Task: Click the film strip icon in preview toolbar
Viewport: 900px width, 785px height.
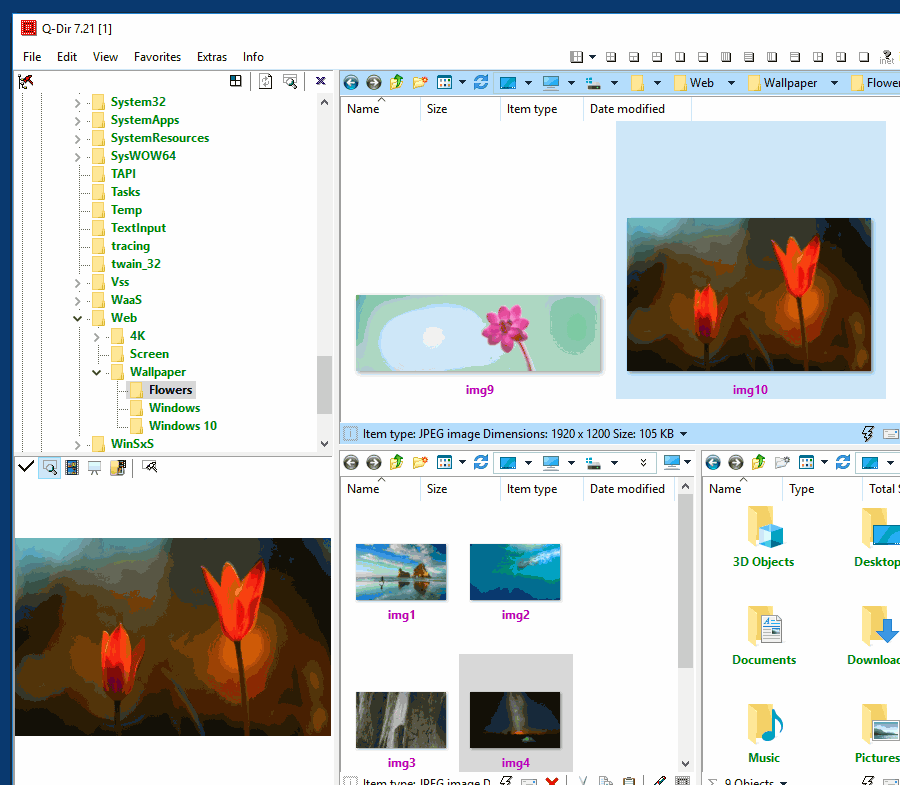Action: 72,467
